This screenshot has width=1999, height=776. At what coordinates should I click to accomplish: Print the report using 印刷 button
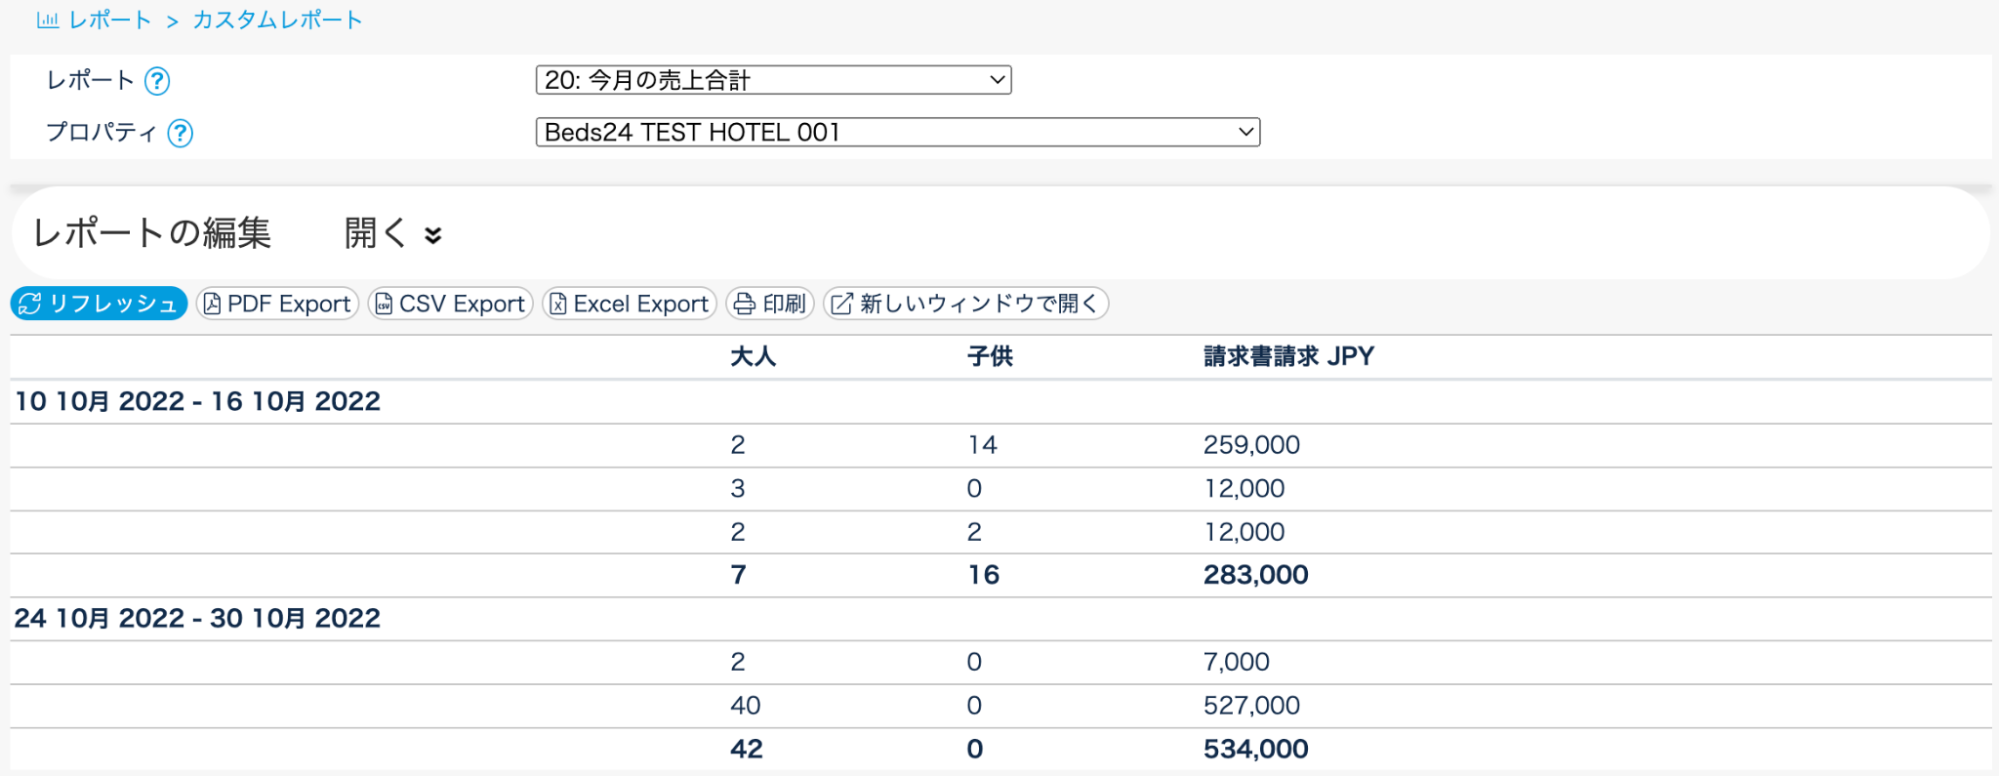click(770, 304)
